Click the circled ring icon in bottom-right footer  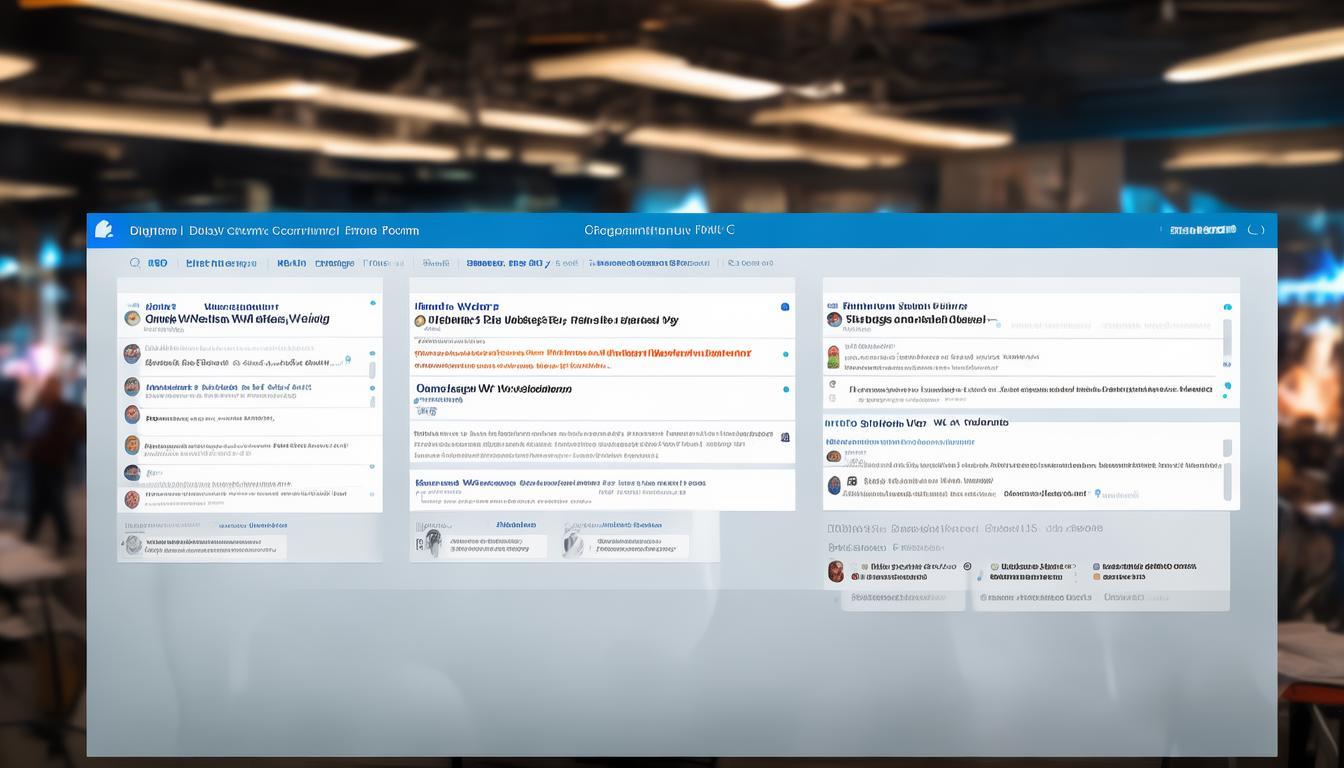[967, 567]
